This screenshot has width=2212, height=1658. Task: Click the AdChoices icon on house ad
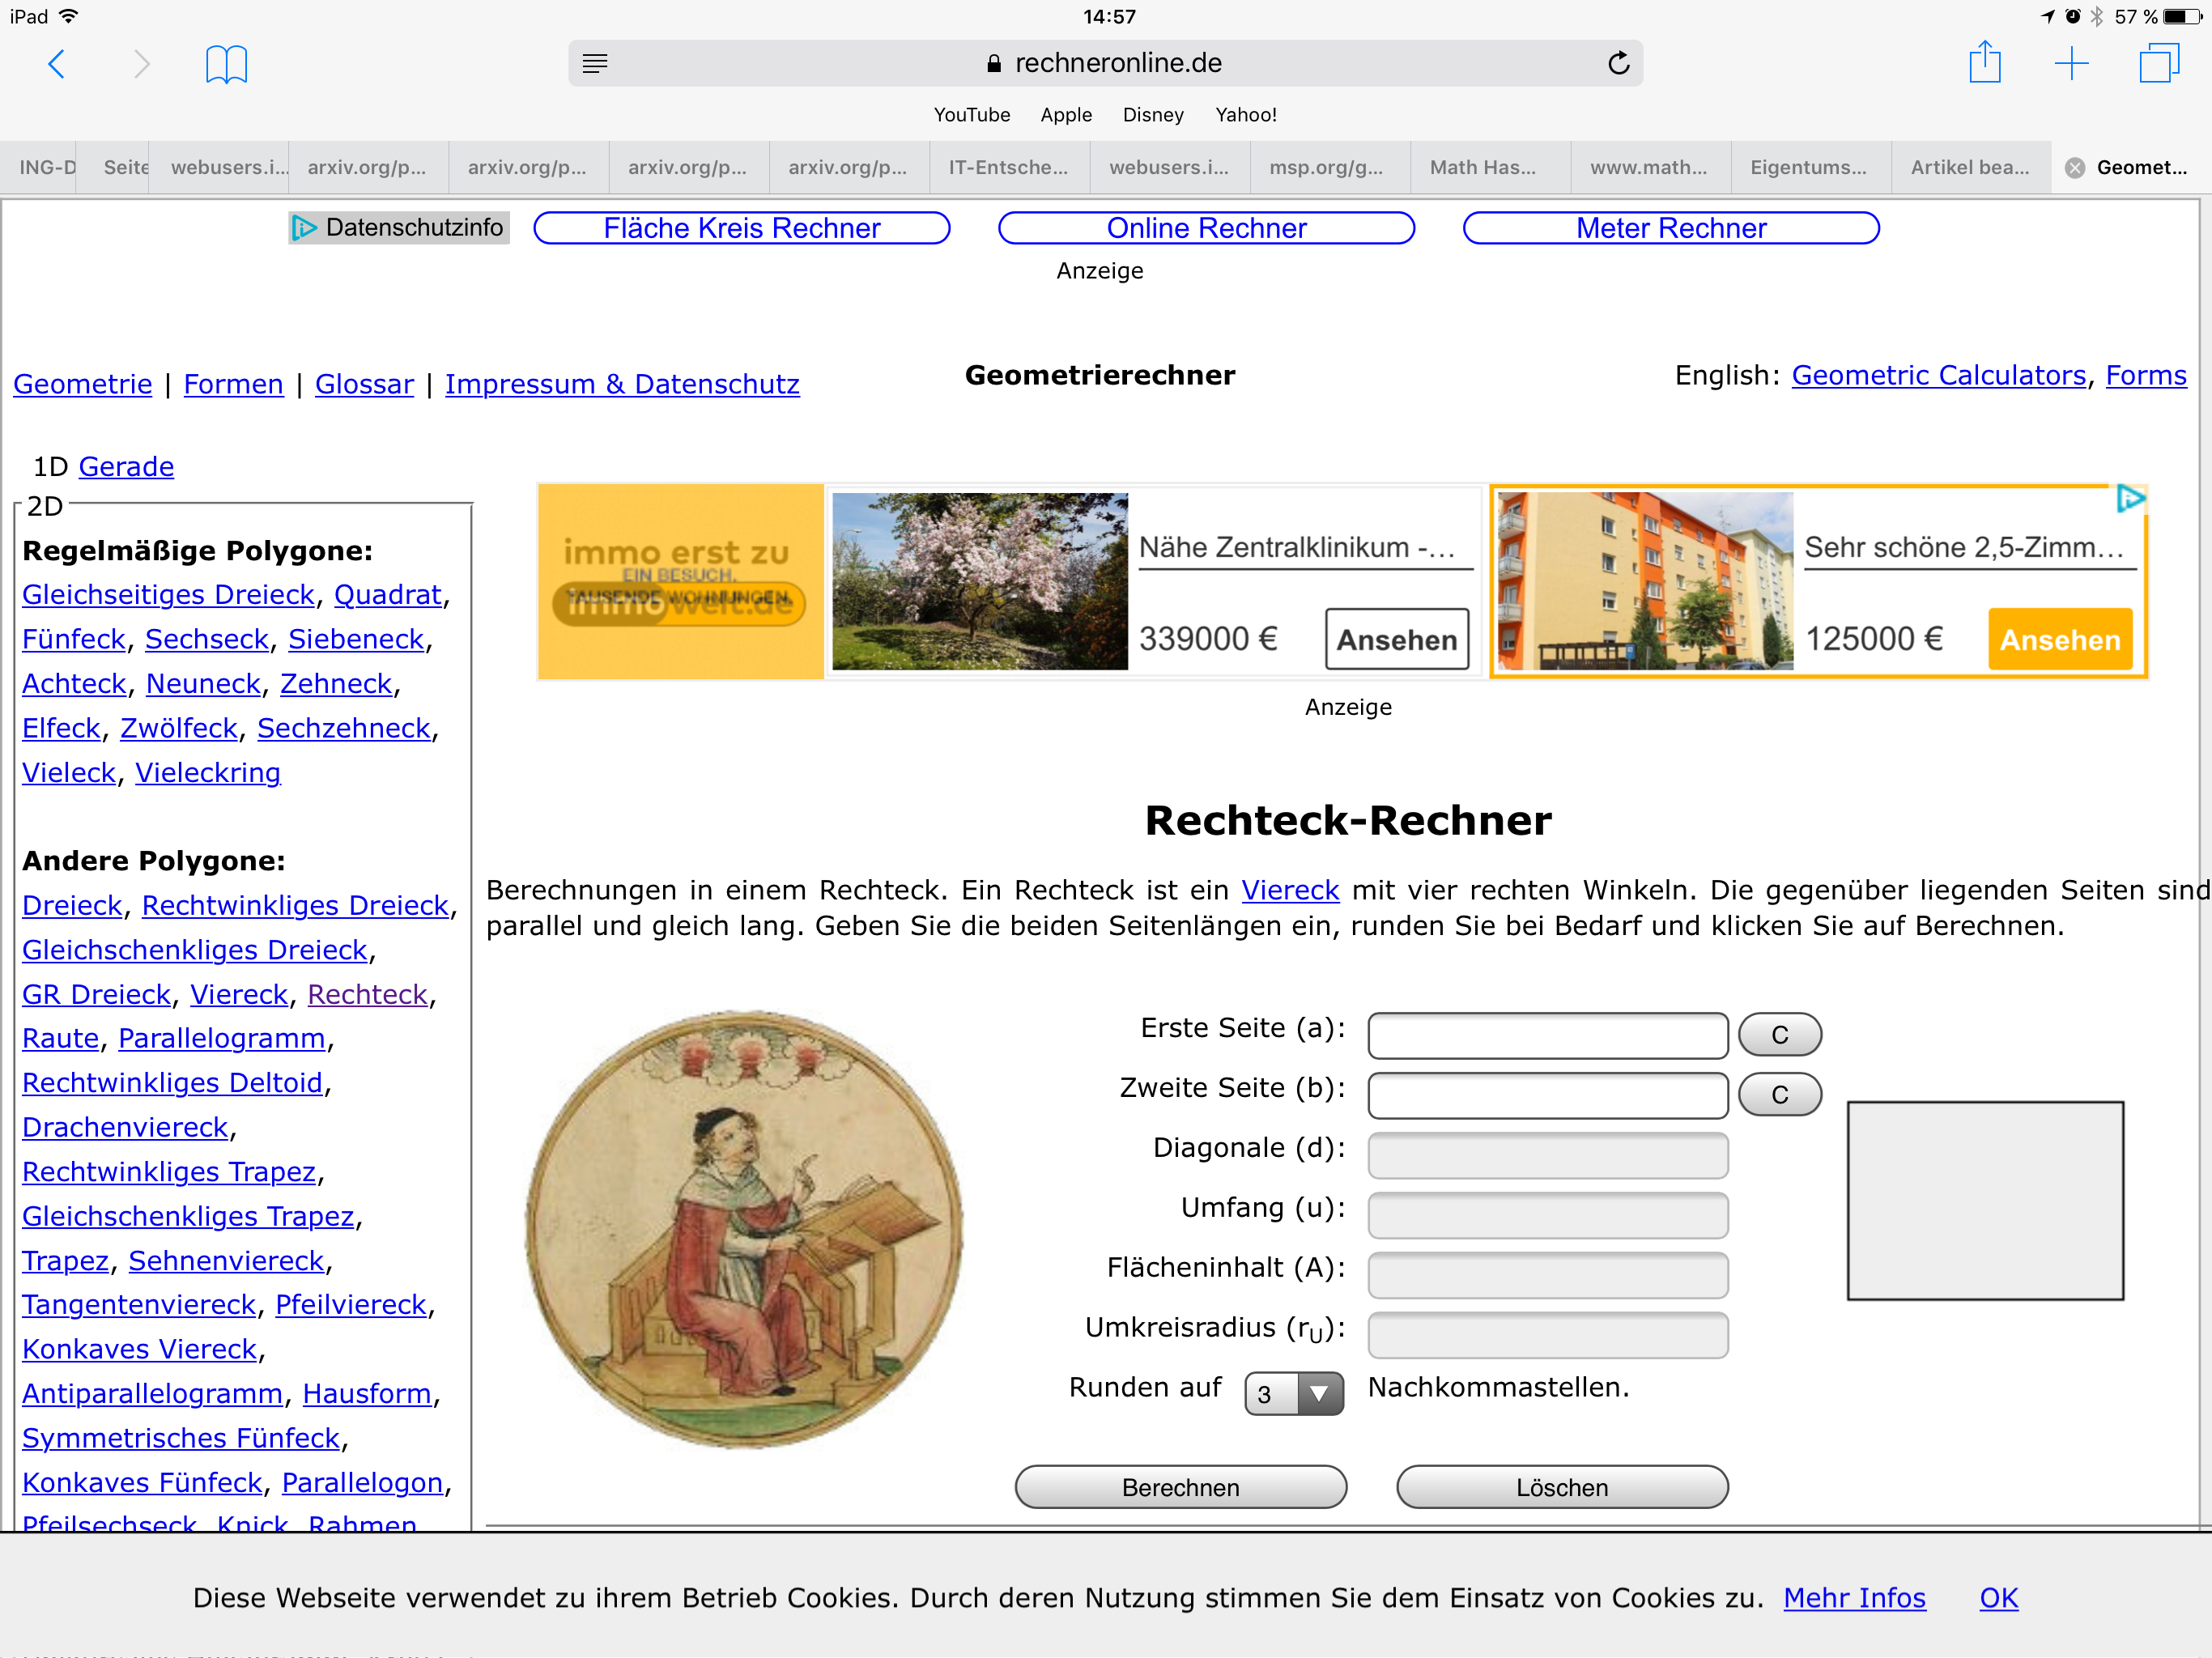(2130, 498)
